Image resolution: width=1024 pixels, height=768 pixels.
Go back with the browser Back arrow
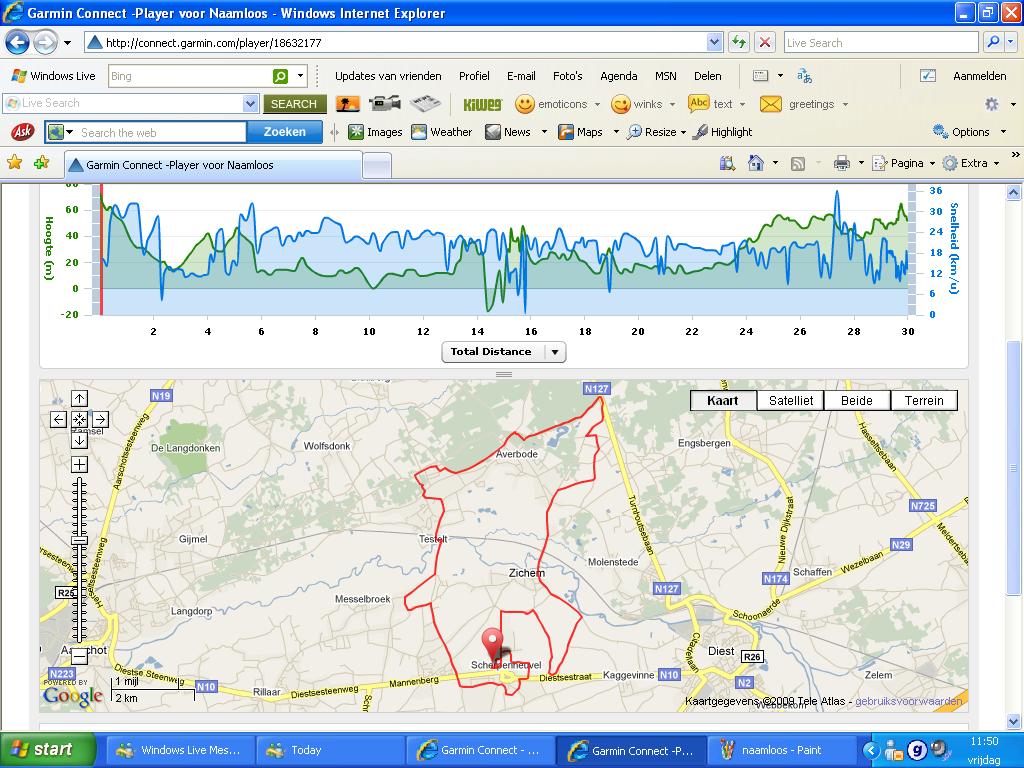tap(18, 43)
